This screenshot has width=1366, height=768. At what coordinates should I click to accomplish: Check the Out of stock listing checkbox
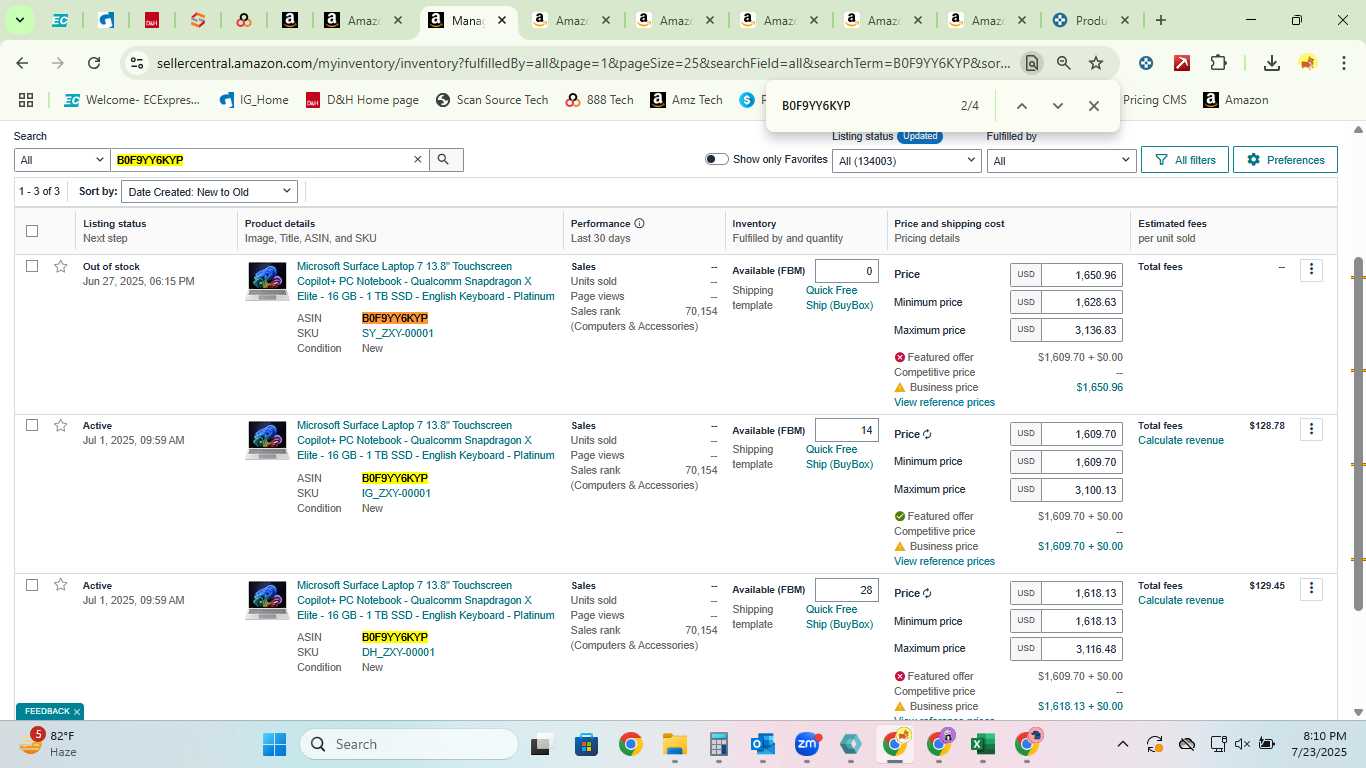[32, 266]
